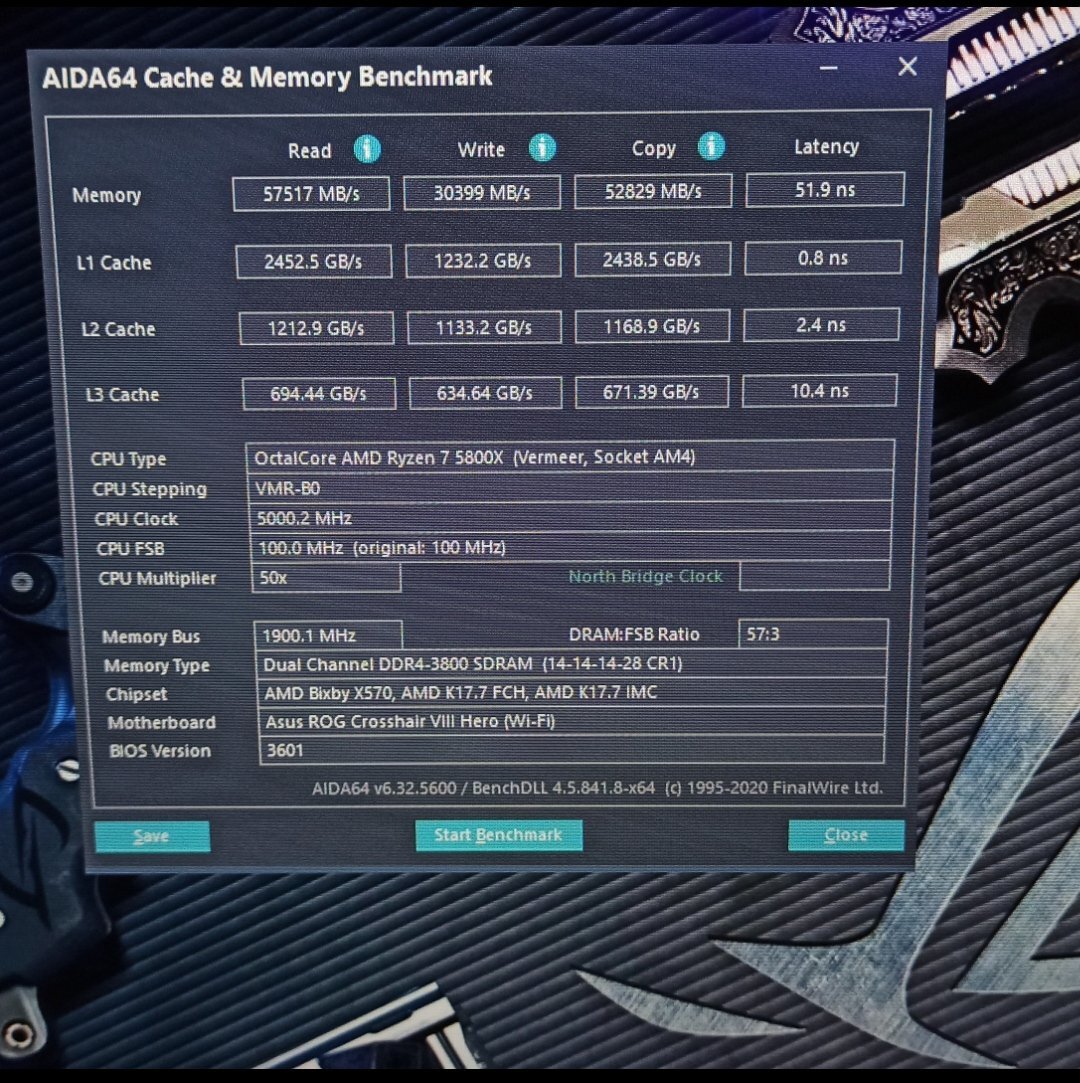Click the Memory row label
The width and height of the screenshot is (1080, 1083).
[x=106, y=195]
